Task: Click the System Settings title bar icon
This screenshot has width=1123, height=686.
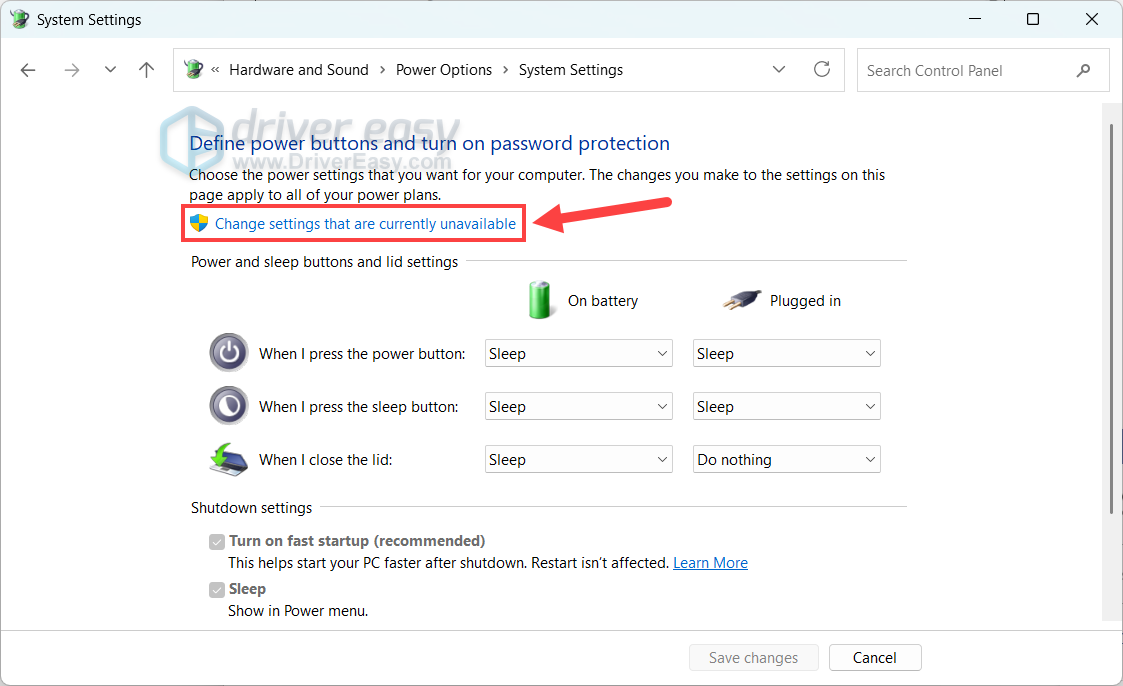Action: [x=19, y=19]
